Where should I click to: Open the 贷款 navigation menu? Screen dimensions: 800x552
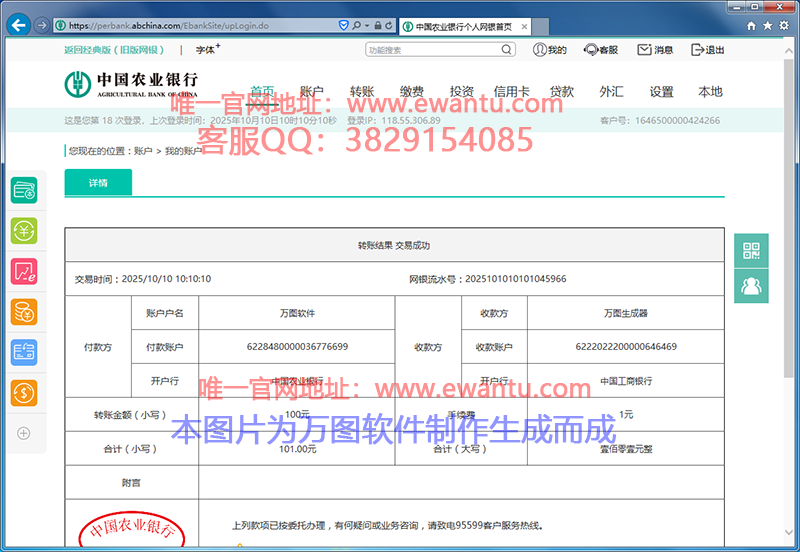click(x=562, y=92)
